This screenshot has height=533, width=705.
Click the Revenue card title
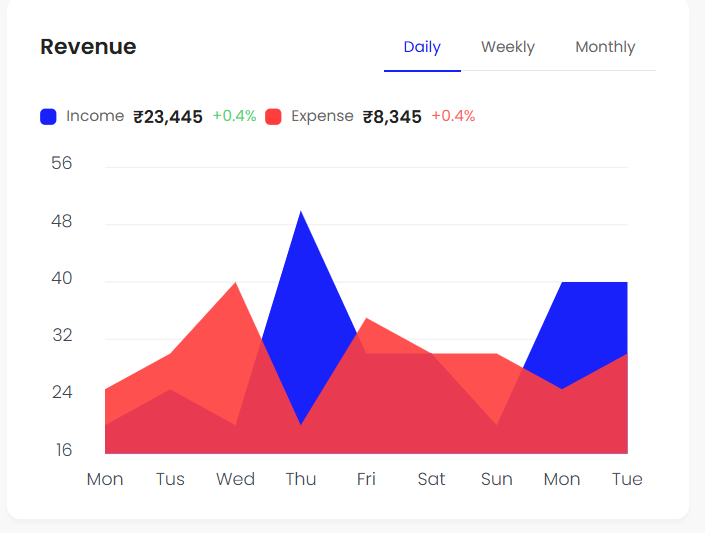pyautogui.click(x=88, y=47)
